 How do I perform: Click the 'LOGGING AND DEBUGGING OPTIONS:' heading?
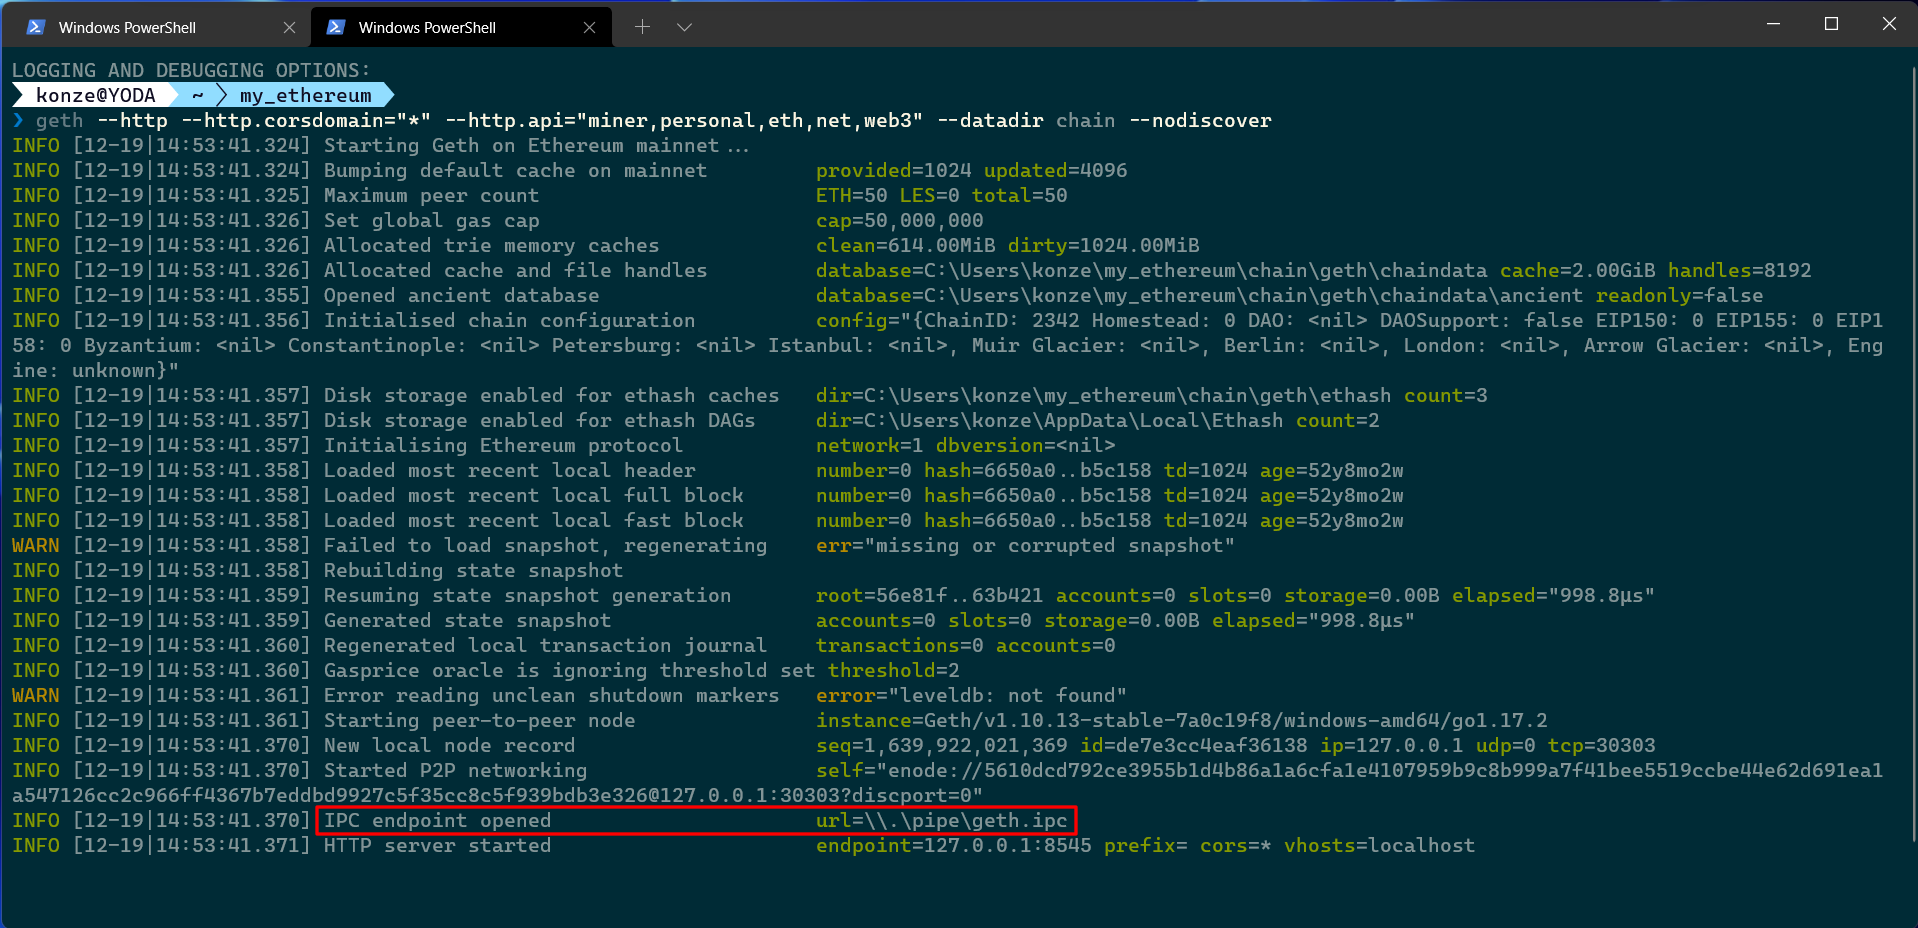point(190,70)
